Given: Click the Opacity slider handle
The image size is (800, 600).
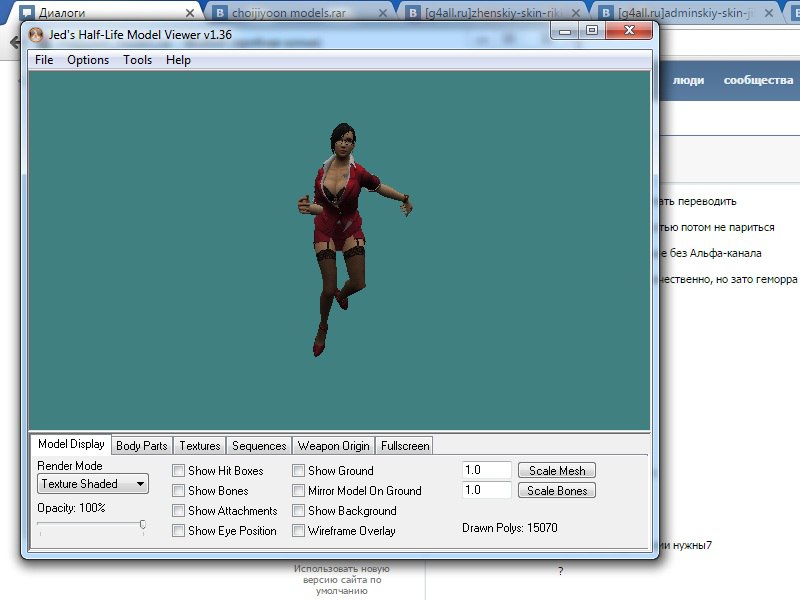Looking at the screenshot, I should pos(143,524).
